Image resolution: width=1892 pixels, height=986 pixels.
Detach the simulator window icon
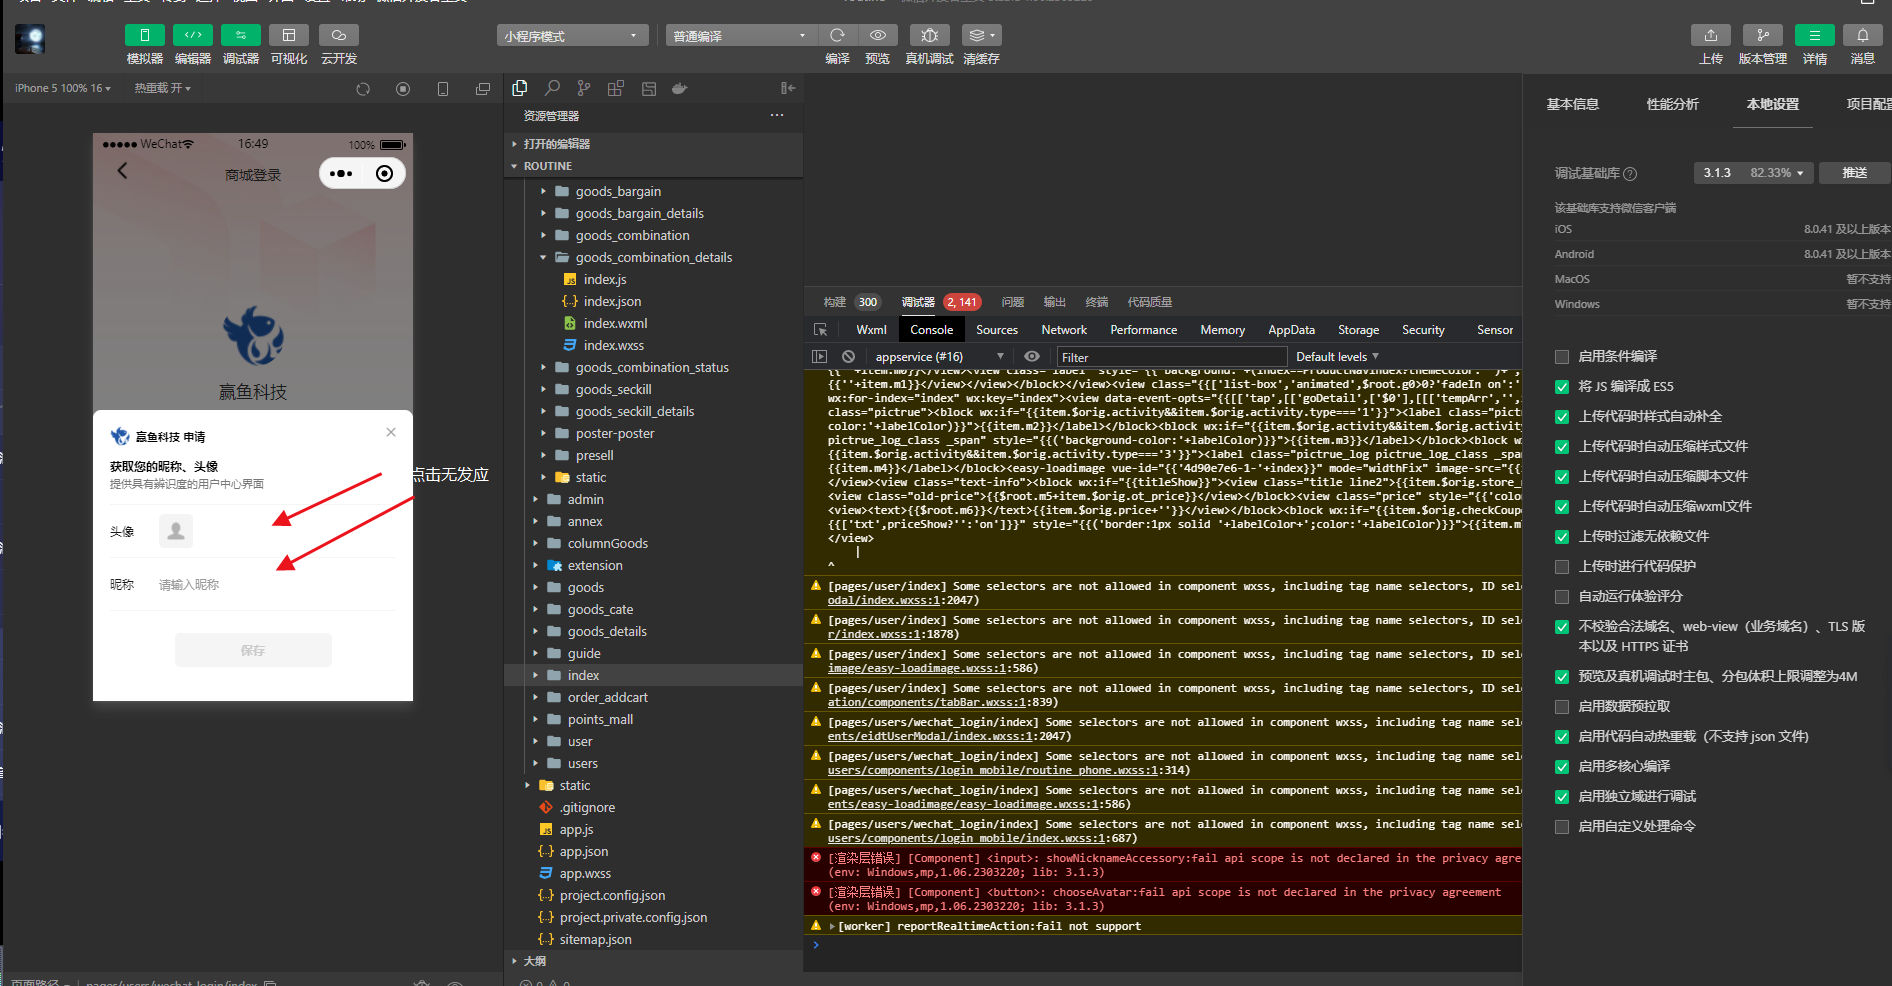point(483,89)
